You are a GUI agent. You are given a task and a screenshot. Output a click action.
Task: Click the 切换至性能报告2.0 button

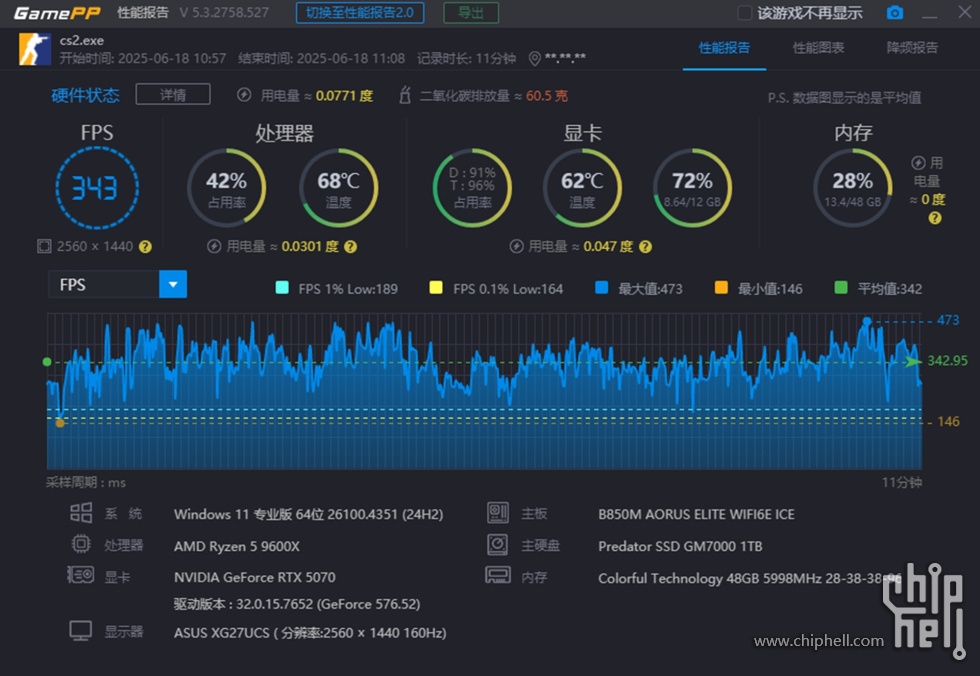pyautogui.click(x=360, y=12)
